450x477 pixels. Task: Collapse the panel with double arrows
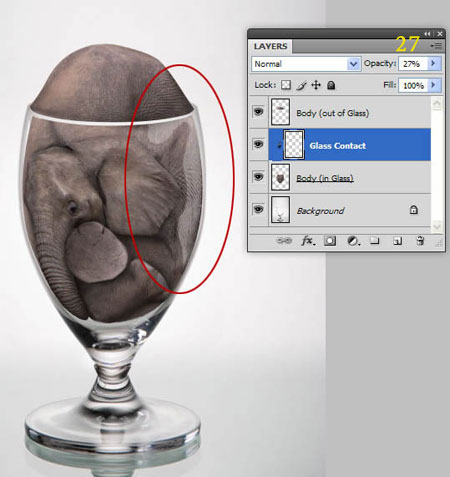(427, 34)
